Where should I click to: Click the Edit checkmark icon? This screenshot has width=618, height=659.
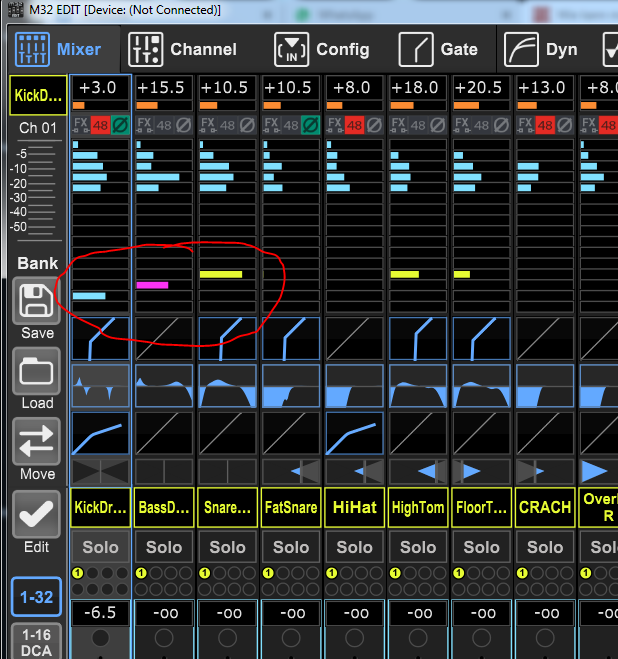point(37,514)
